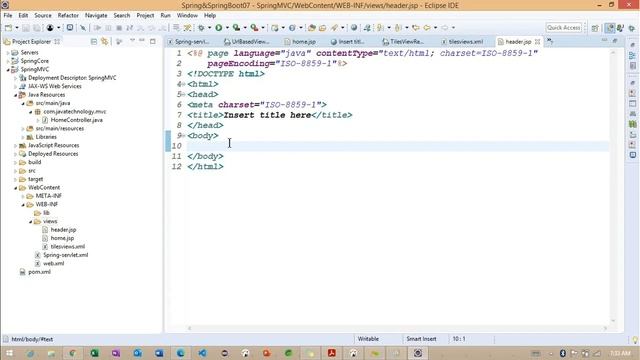
Task: Collapse the SpringMVC project node
Action: [x=8, y=69]
